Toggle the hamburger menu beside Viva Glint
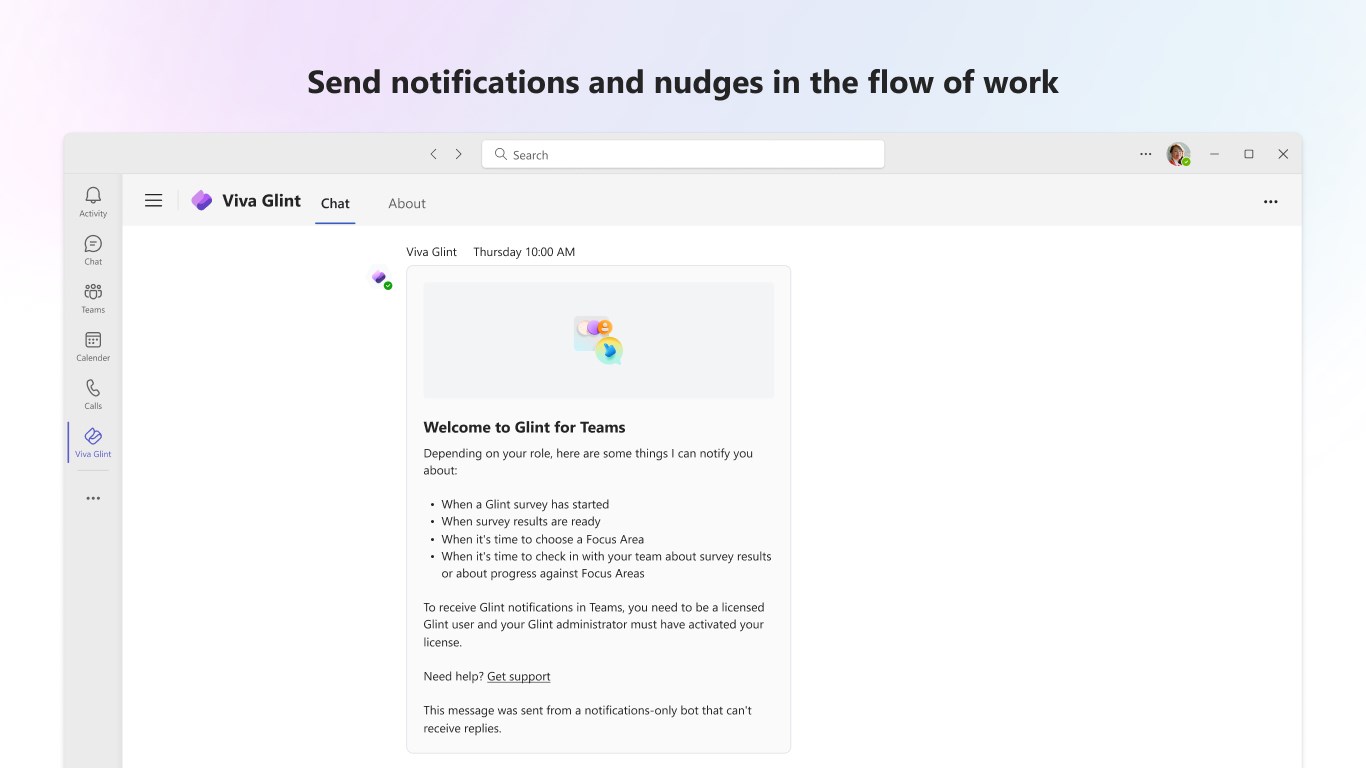Screen dimensions: 1366x768 (x=153, y=201)
